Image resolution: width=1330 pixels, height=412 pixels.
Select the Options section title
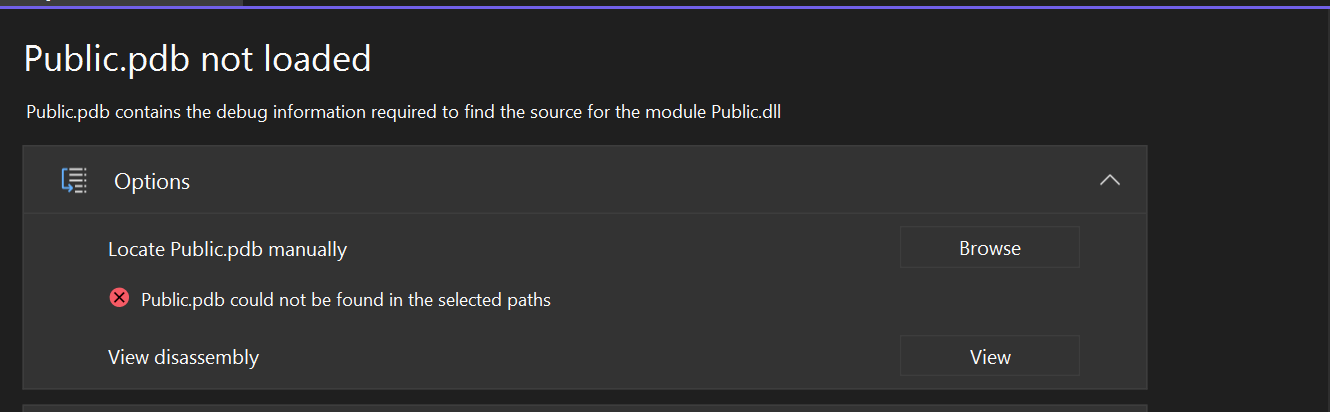152,182
